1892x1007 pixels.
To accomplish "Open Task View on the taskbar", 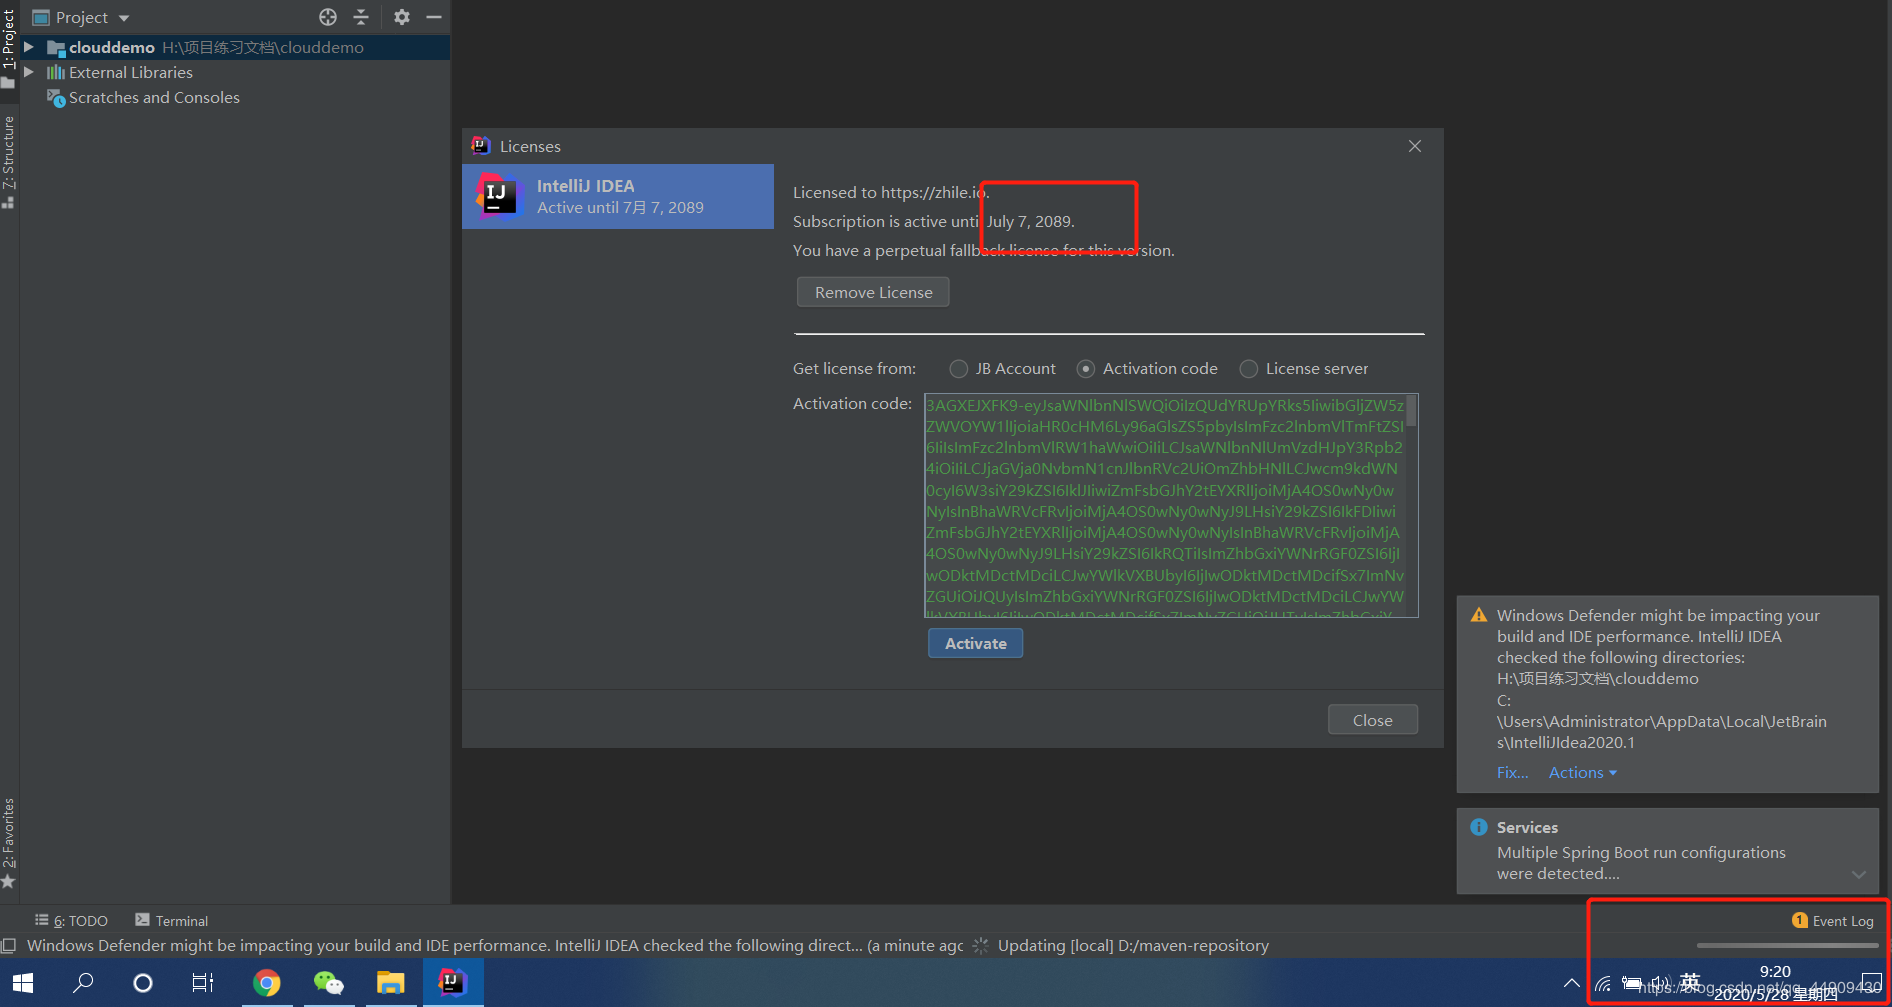I will (203, 983).
